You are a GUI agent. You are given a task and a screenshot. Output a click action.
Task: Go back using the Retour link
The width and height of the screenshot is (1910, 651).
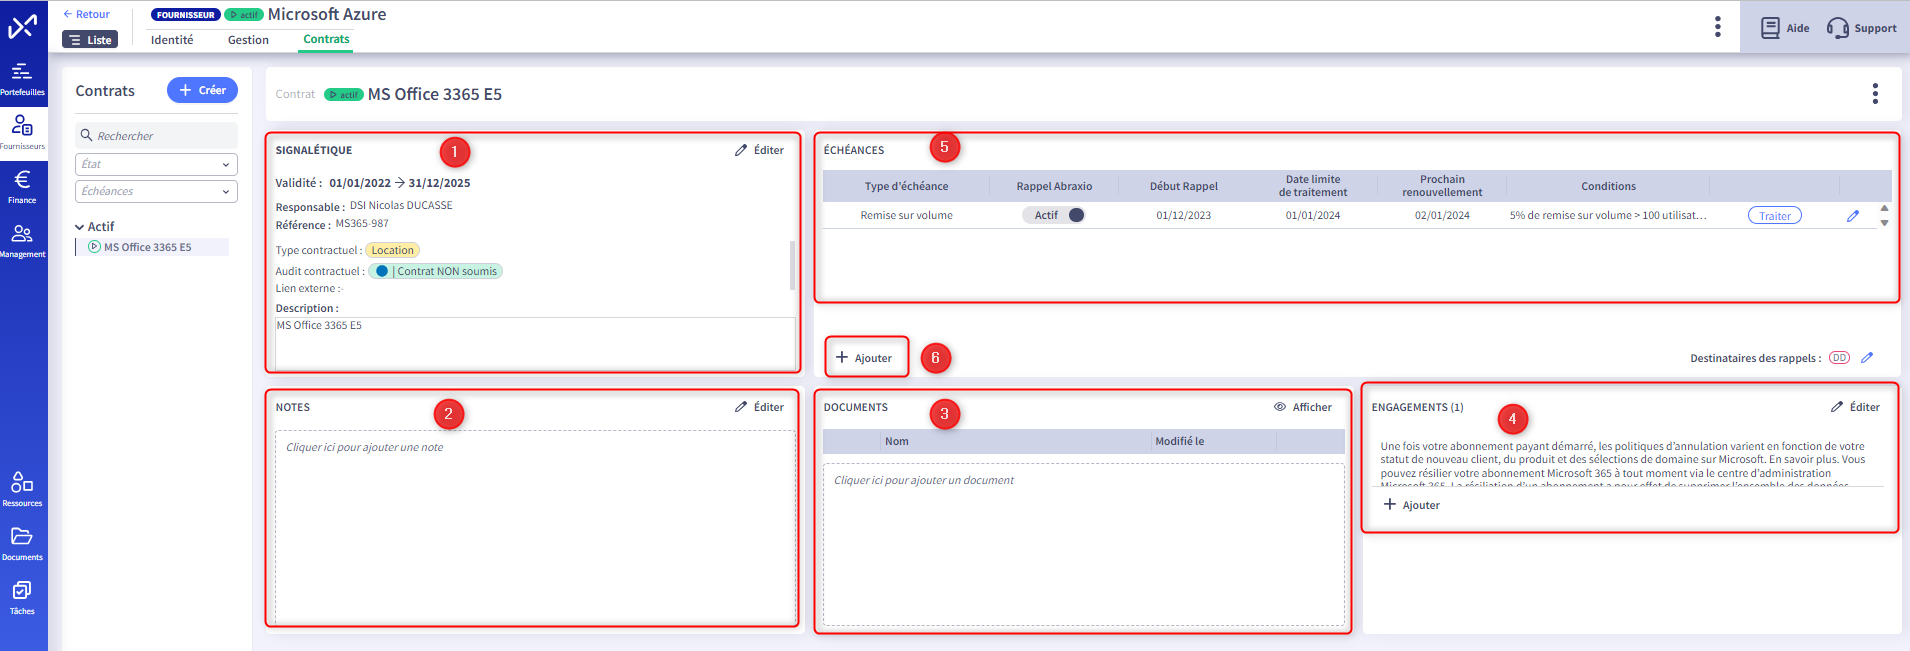tap(86, 14)
